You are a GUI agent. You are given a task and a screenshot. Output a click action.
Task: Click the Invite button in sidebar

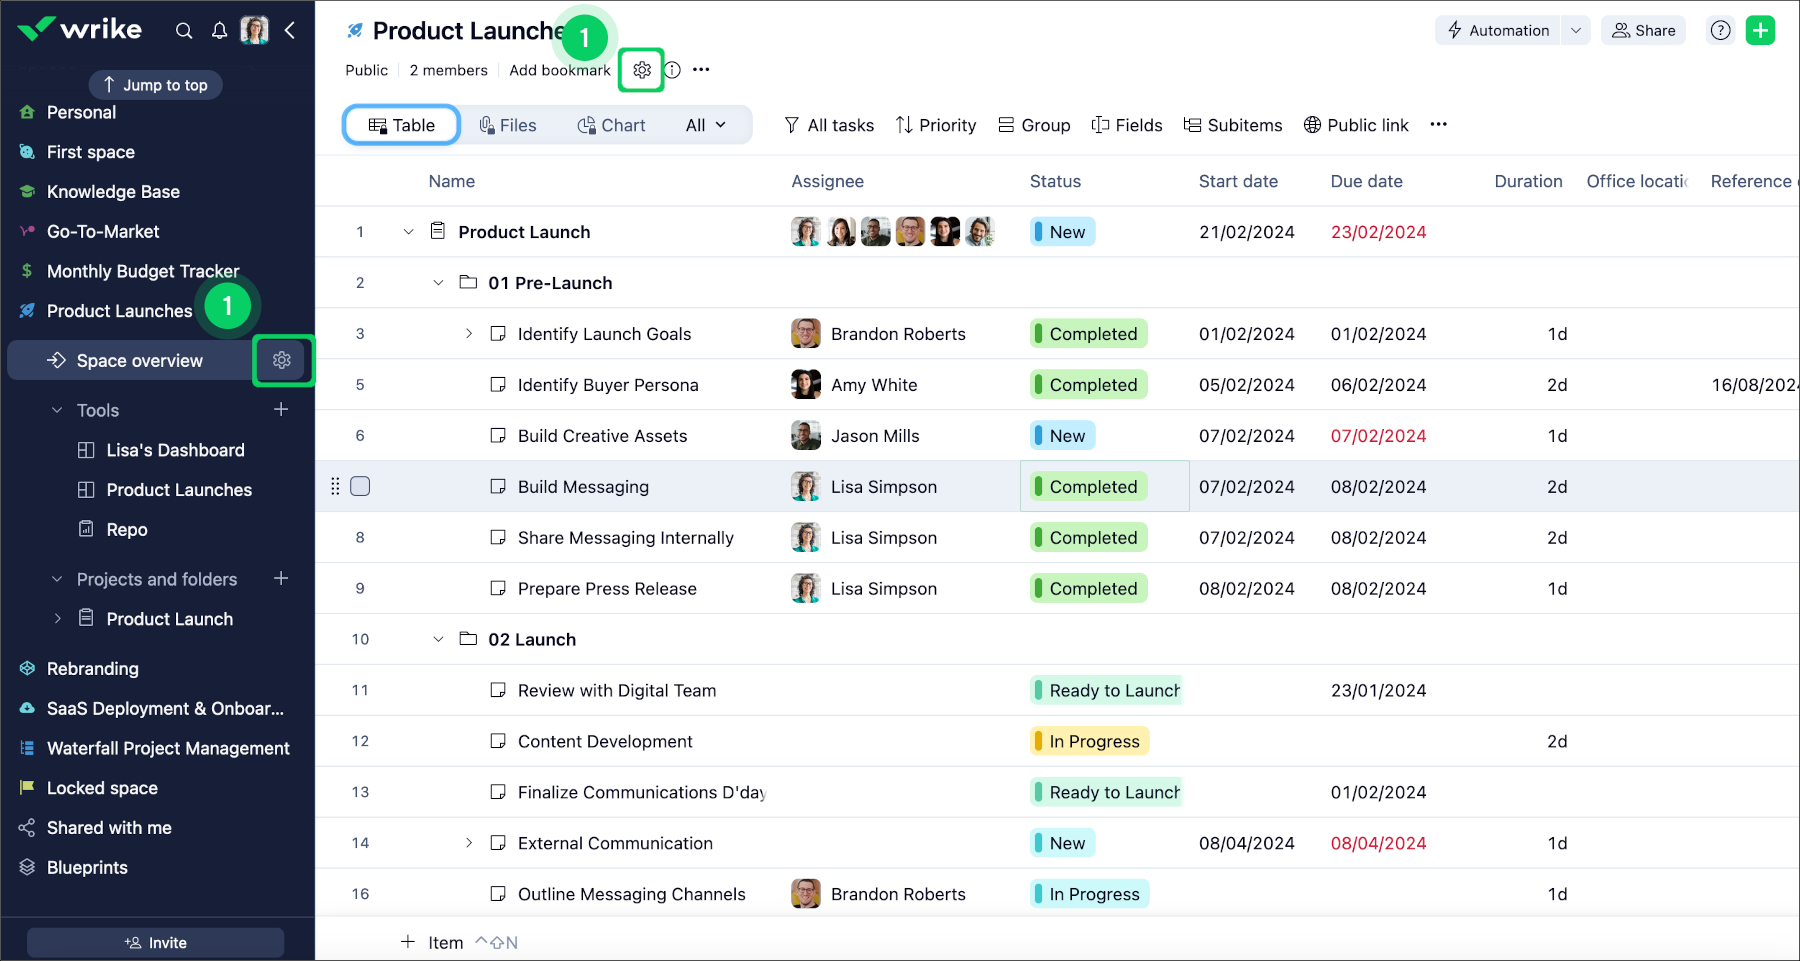coord(156,943)
